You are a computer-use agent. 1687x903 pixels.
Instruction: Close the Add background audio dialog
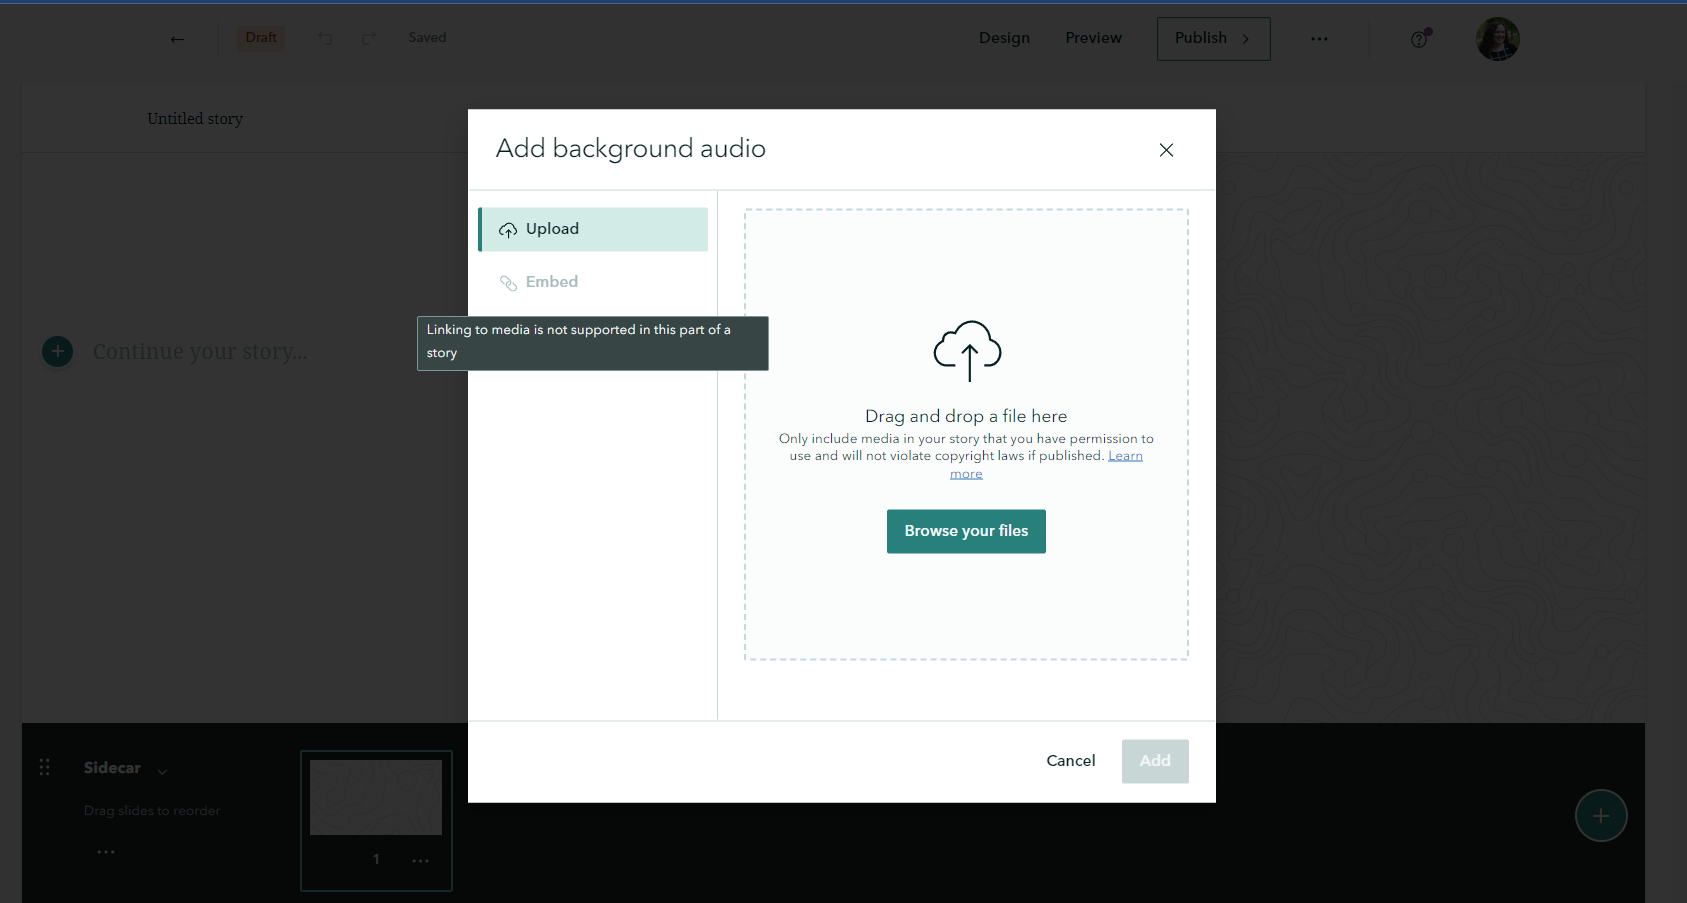[x=1166, y=150]
